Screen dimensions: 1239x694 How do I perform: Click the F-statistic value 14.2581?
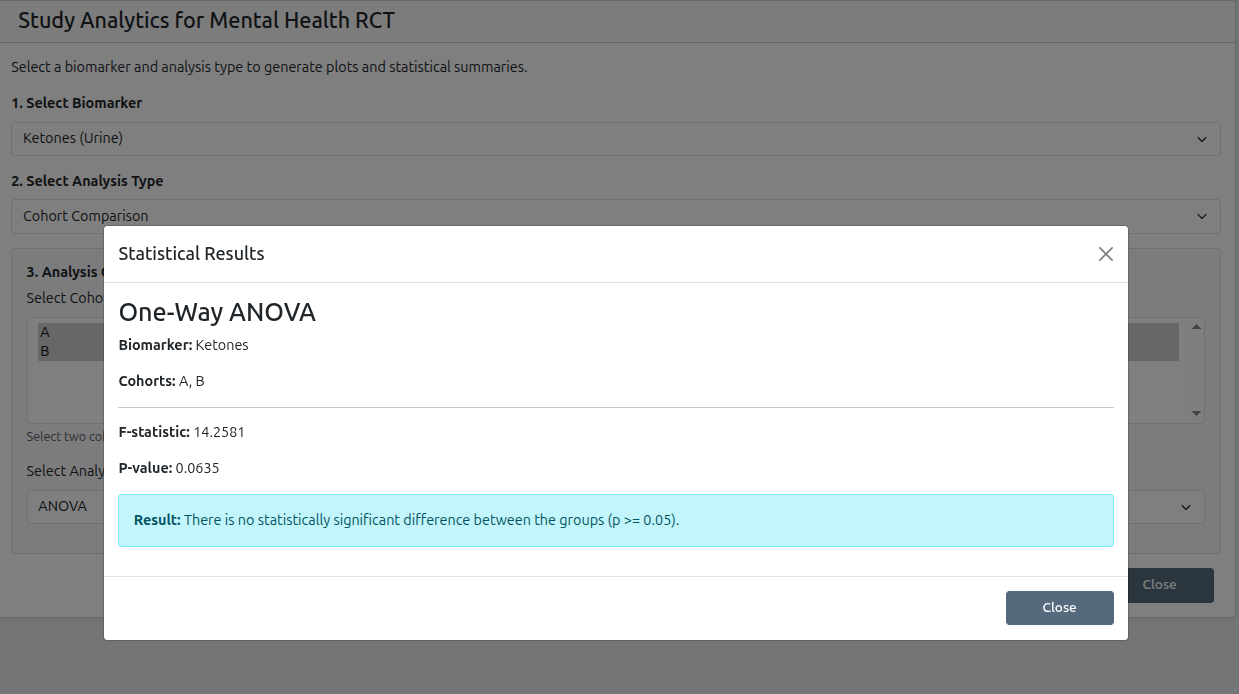pyautogui.click(x=219, y=432)
